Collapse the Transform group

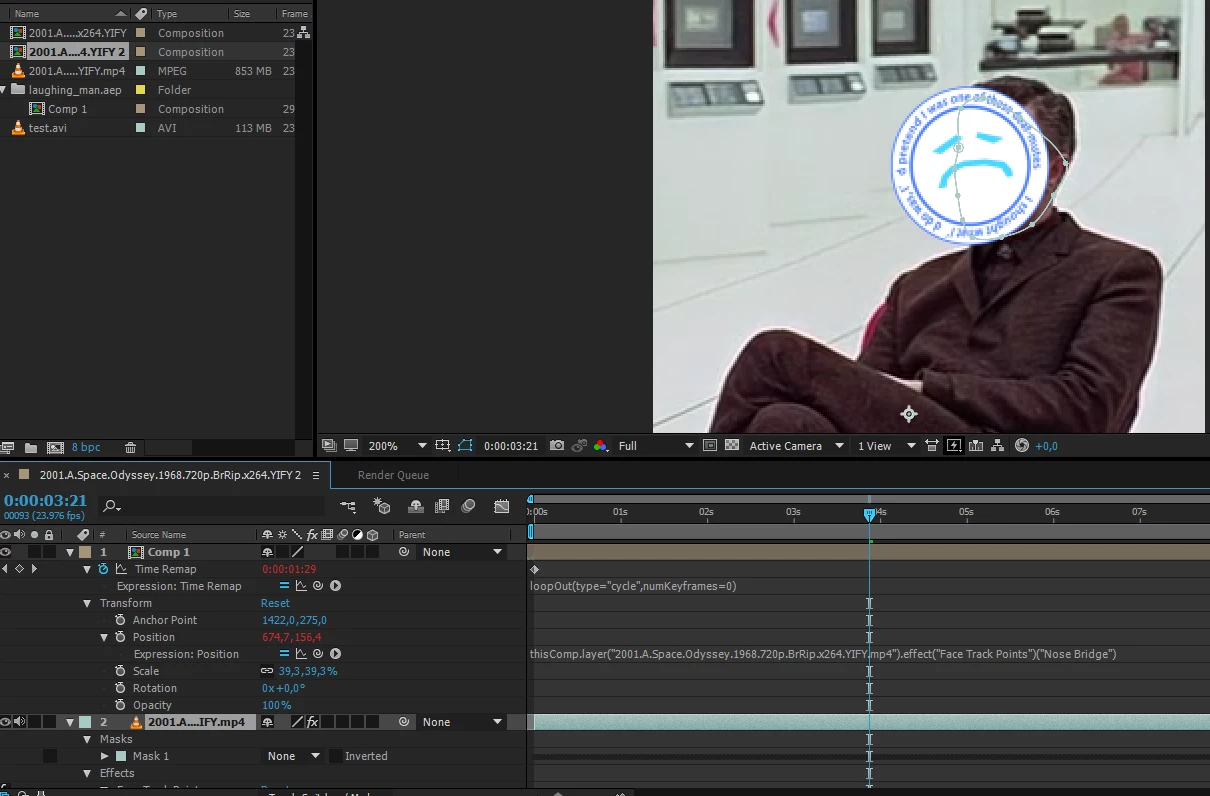pyautogui.click(x=87, y=603)
